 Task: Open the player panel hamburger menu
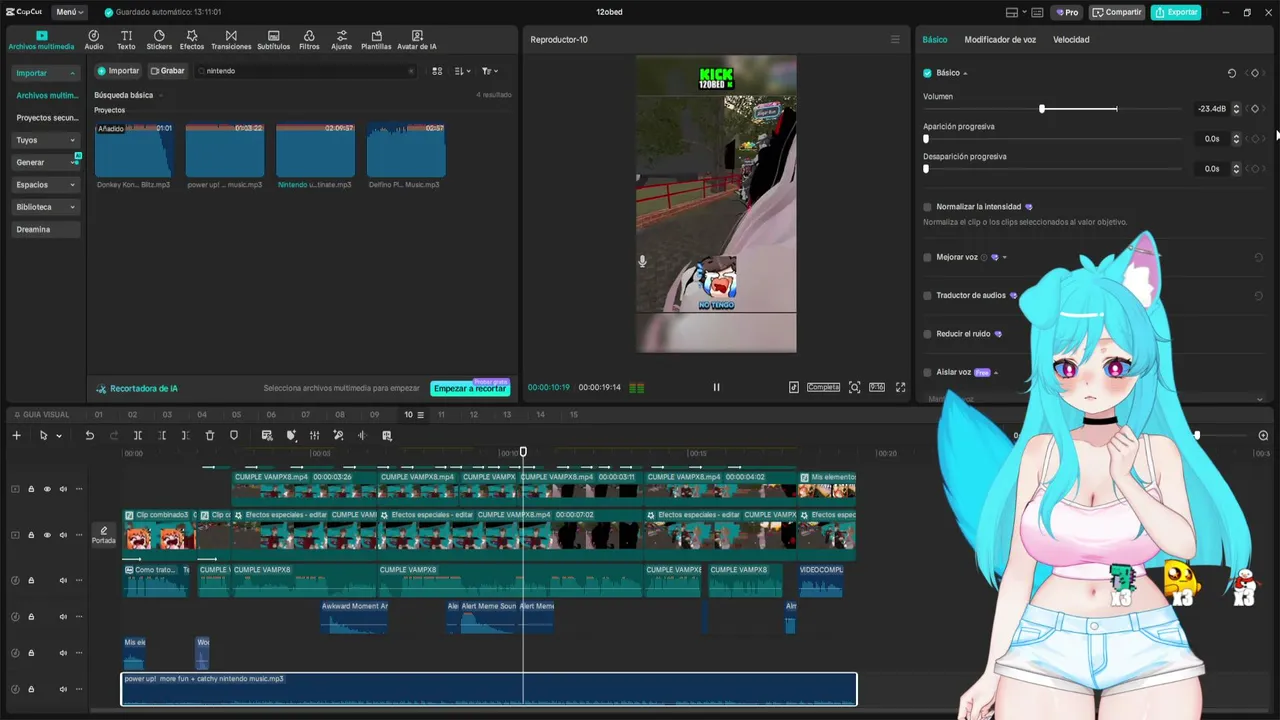(895, 40)
